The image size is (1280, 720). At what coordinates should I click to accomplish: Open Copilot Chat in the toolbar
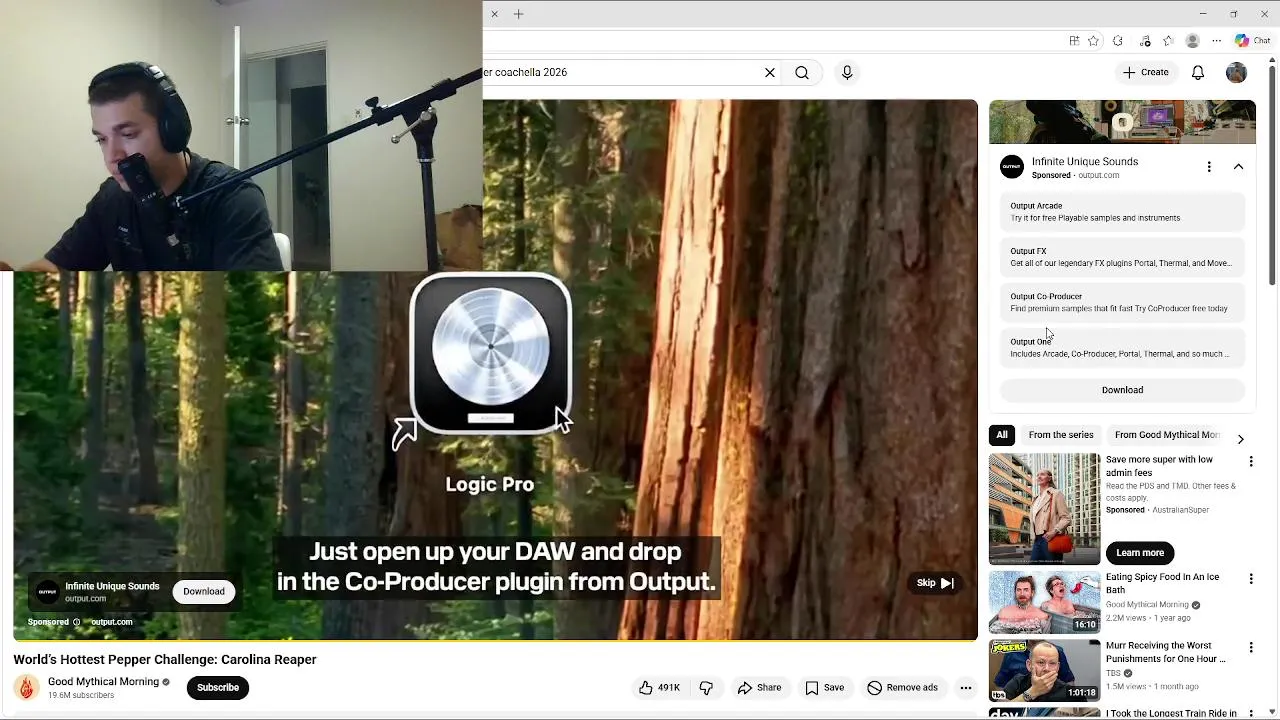(1253, 41)
